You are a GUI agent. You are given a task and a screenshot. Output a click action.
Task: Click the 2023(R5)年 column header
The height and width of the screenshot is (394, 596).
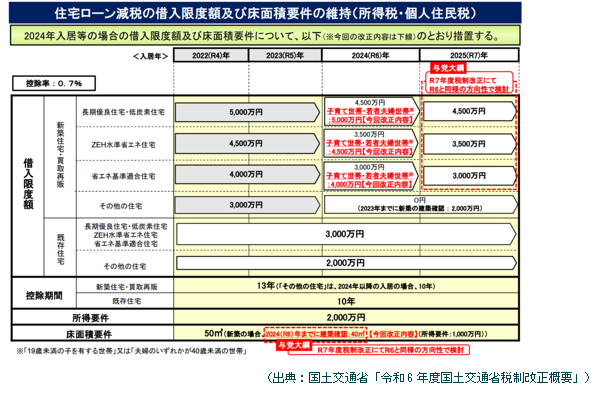tap(285, 55)
